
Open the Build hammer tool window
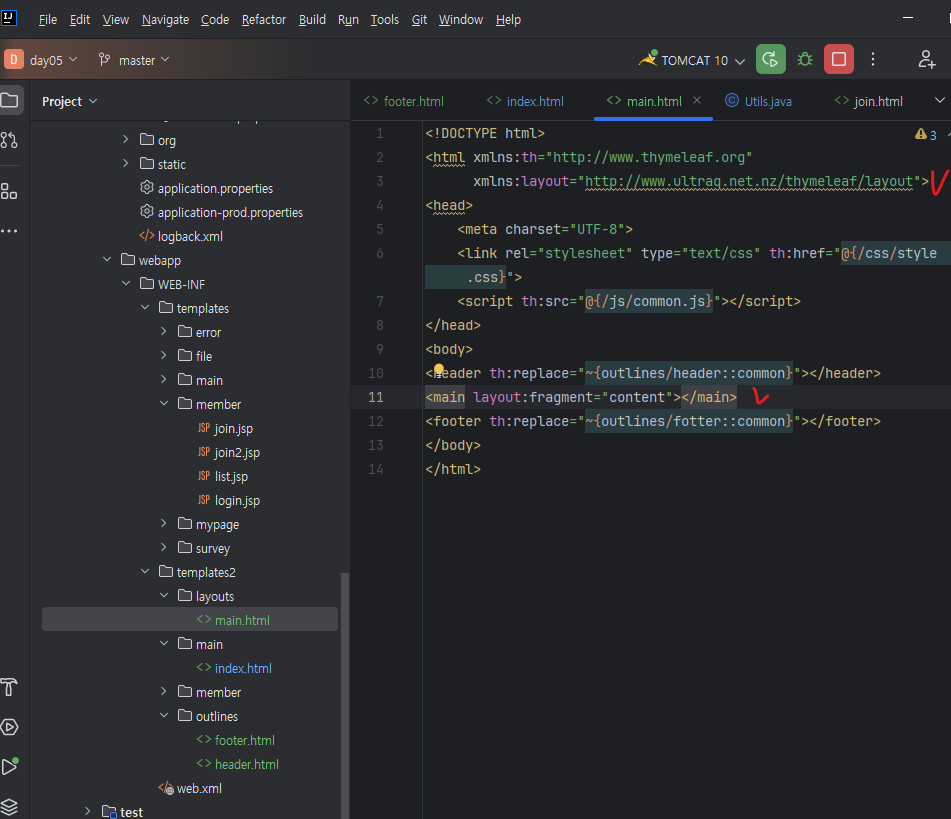click(x=10, y=687)
